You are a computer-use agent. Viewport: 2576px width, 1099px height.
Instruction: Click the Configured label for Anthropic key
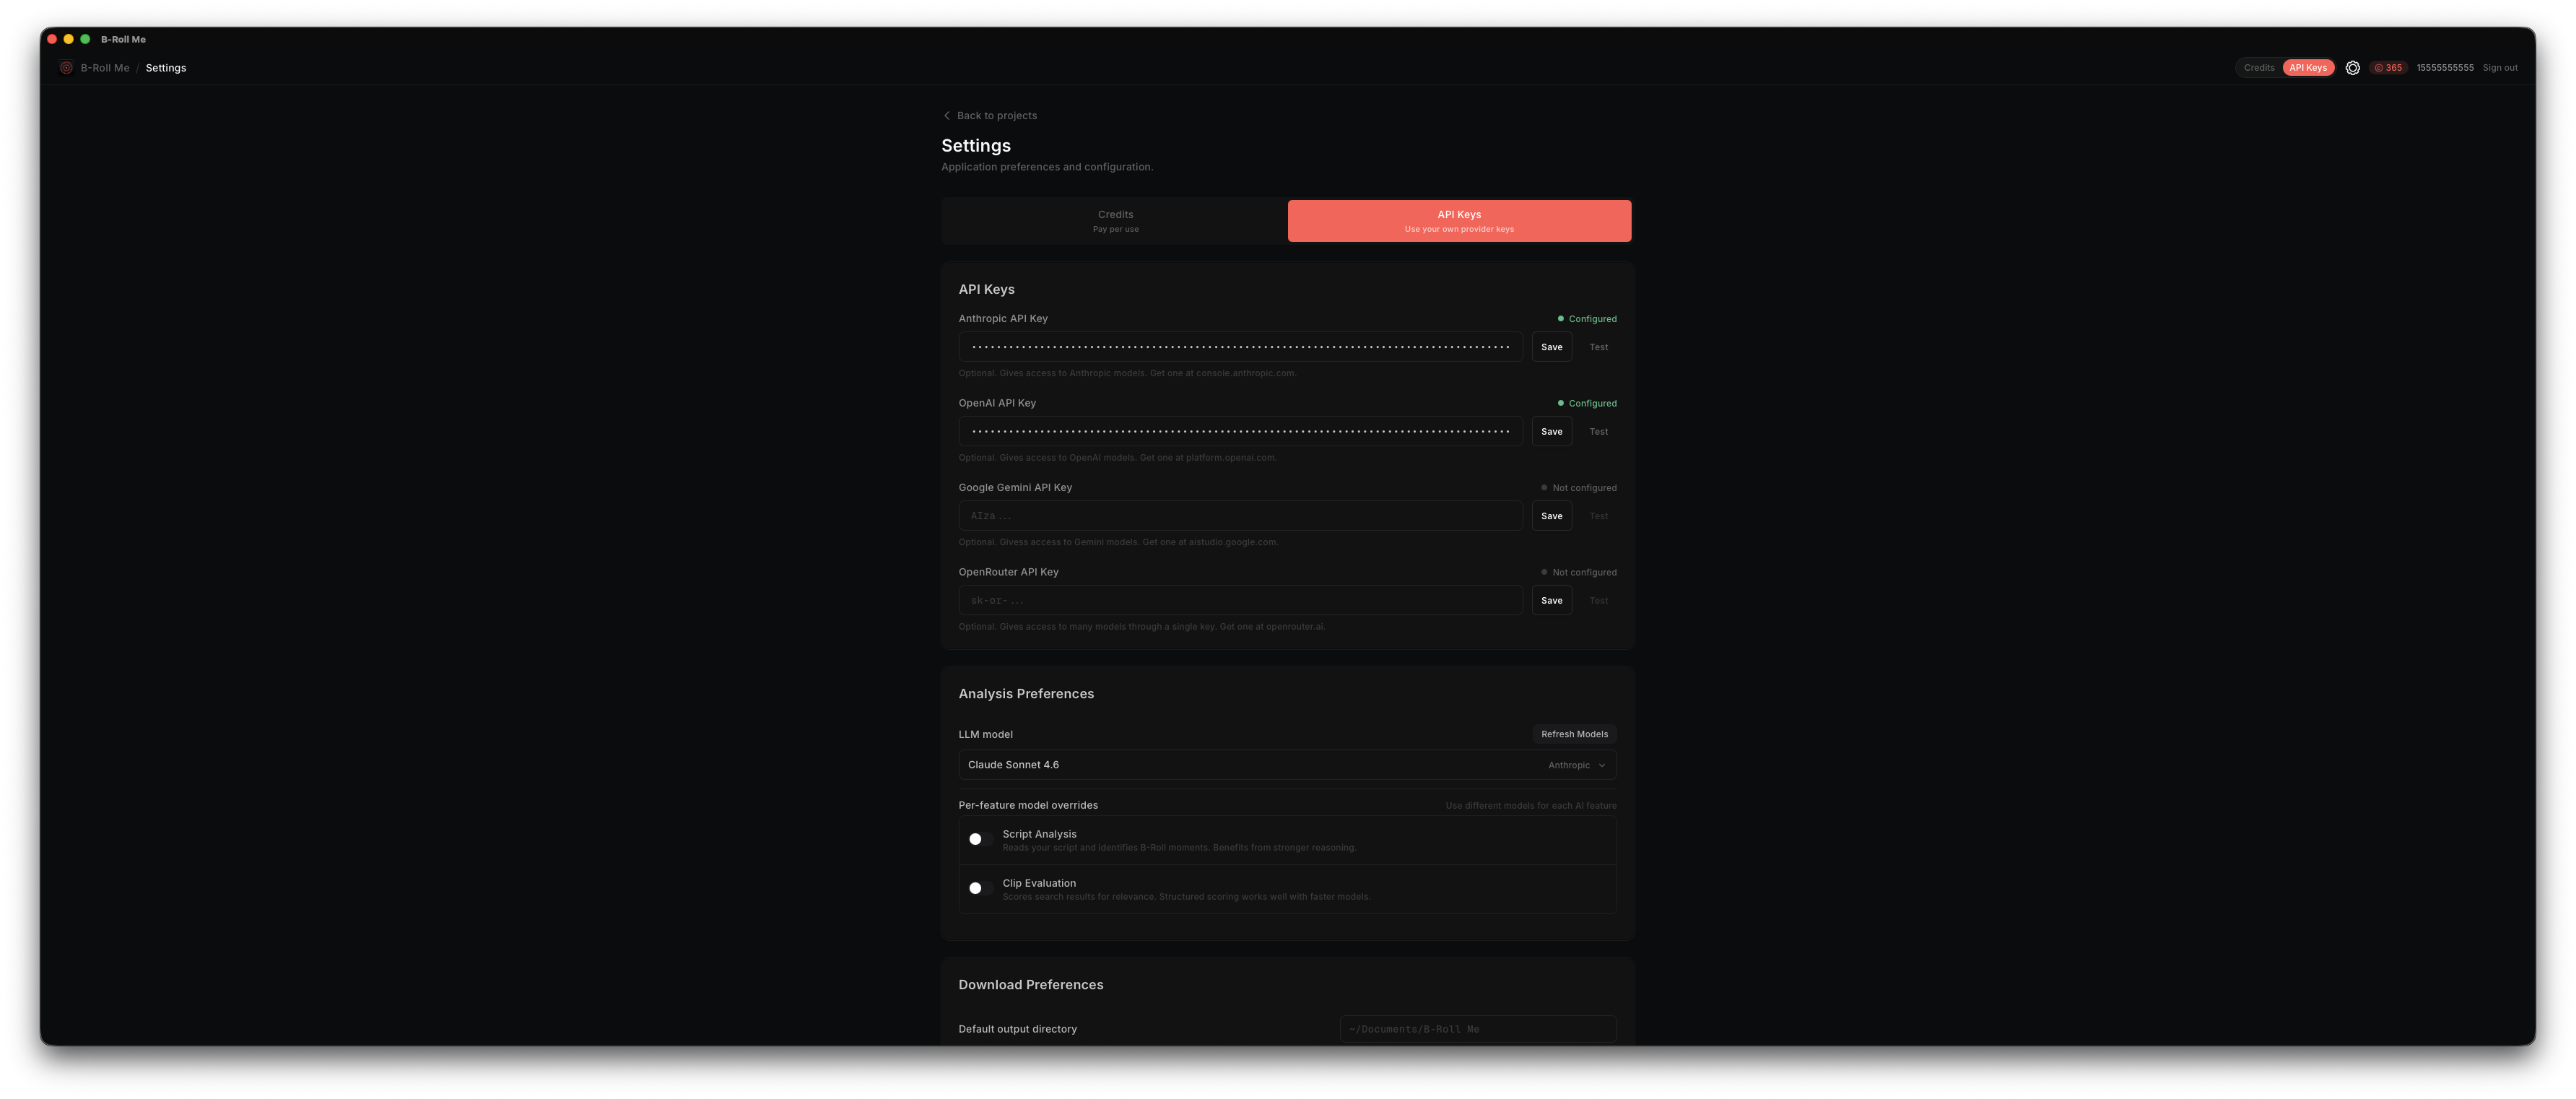pyautogui.click(x=1592, y=319)
